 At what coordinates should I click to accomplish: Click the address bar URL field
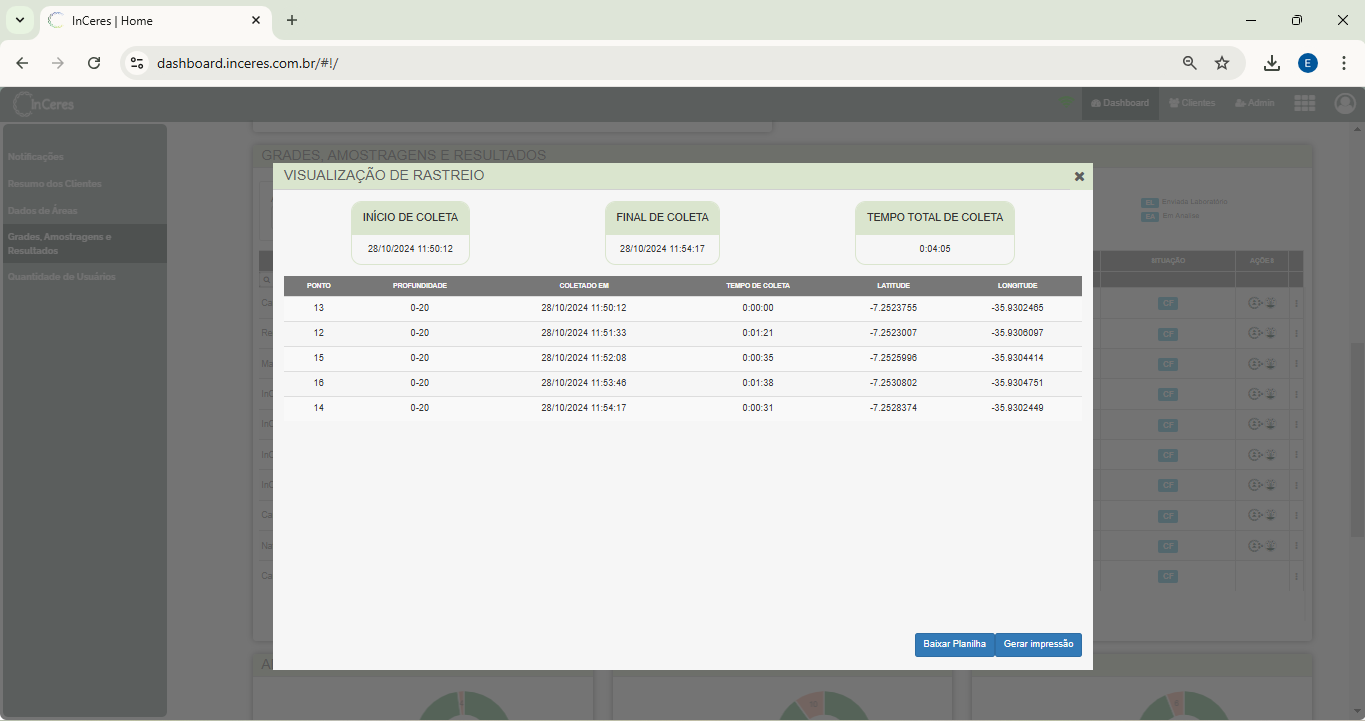click(x=660, y=63)
